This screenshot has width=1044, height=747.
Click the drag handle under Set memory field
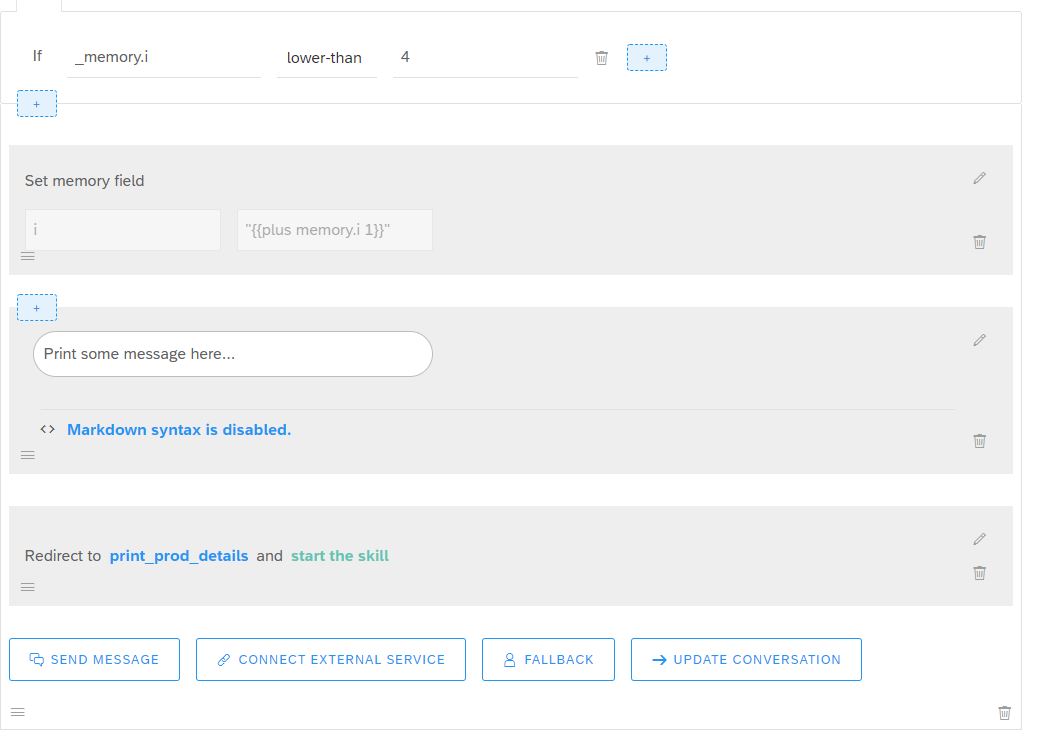(27, 256)
